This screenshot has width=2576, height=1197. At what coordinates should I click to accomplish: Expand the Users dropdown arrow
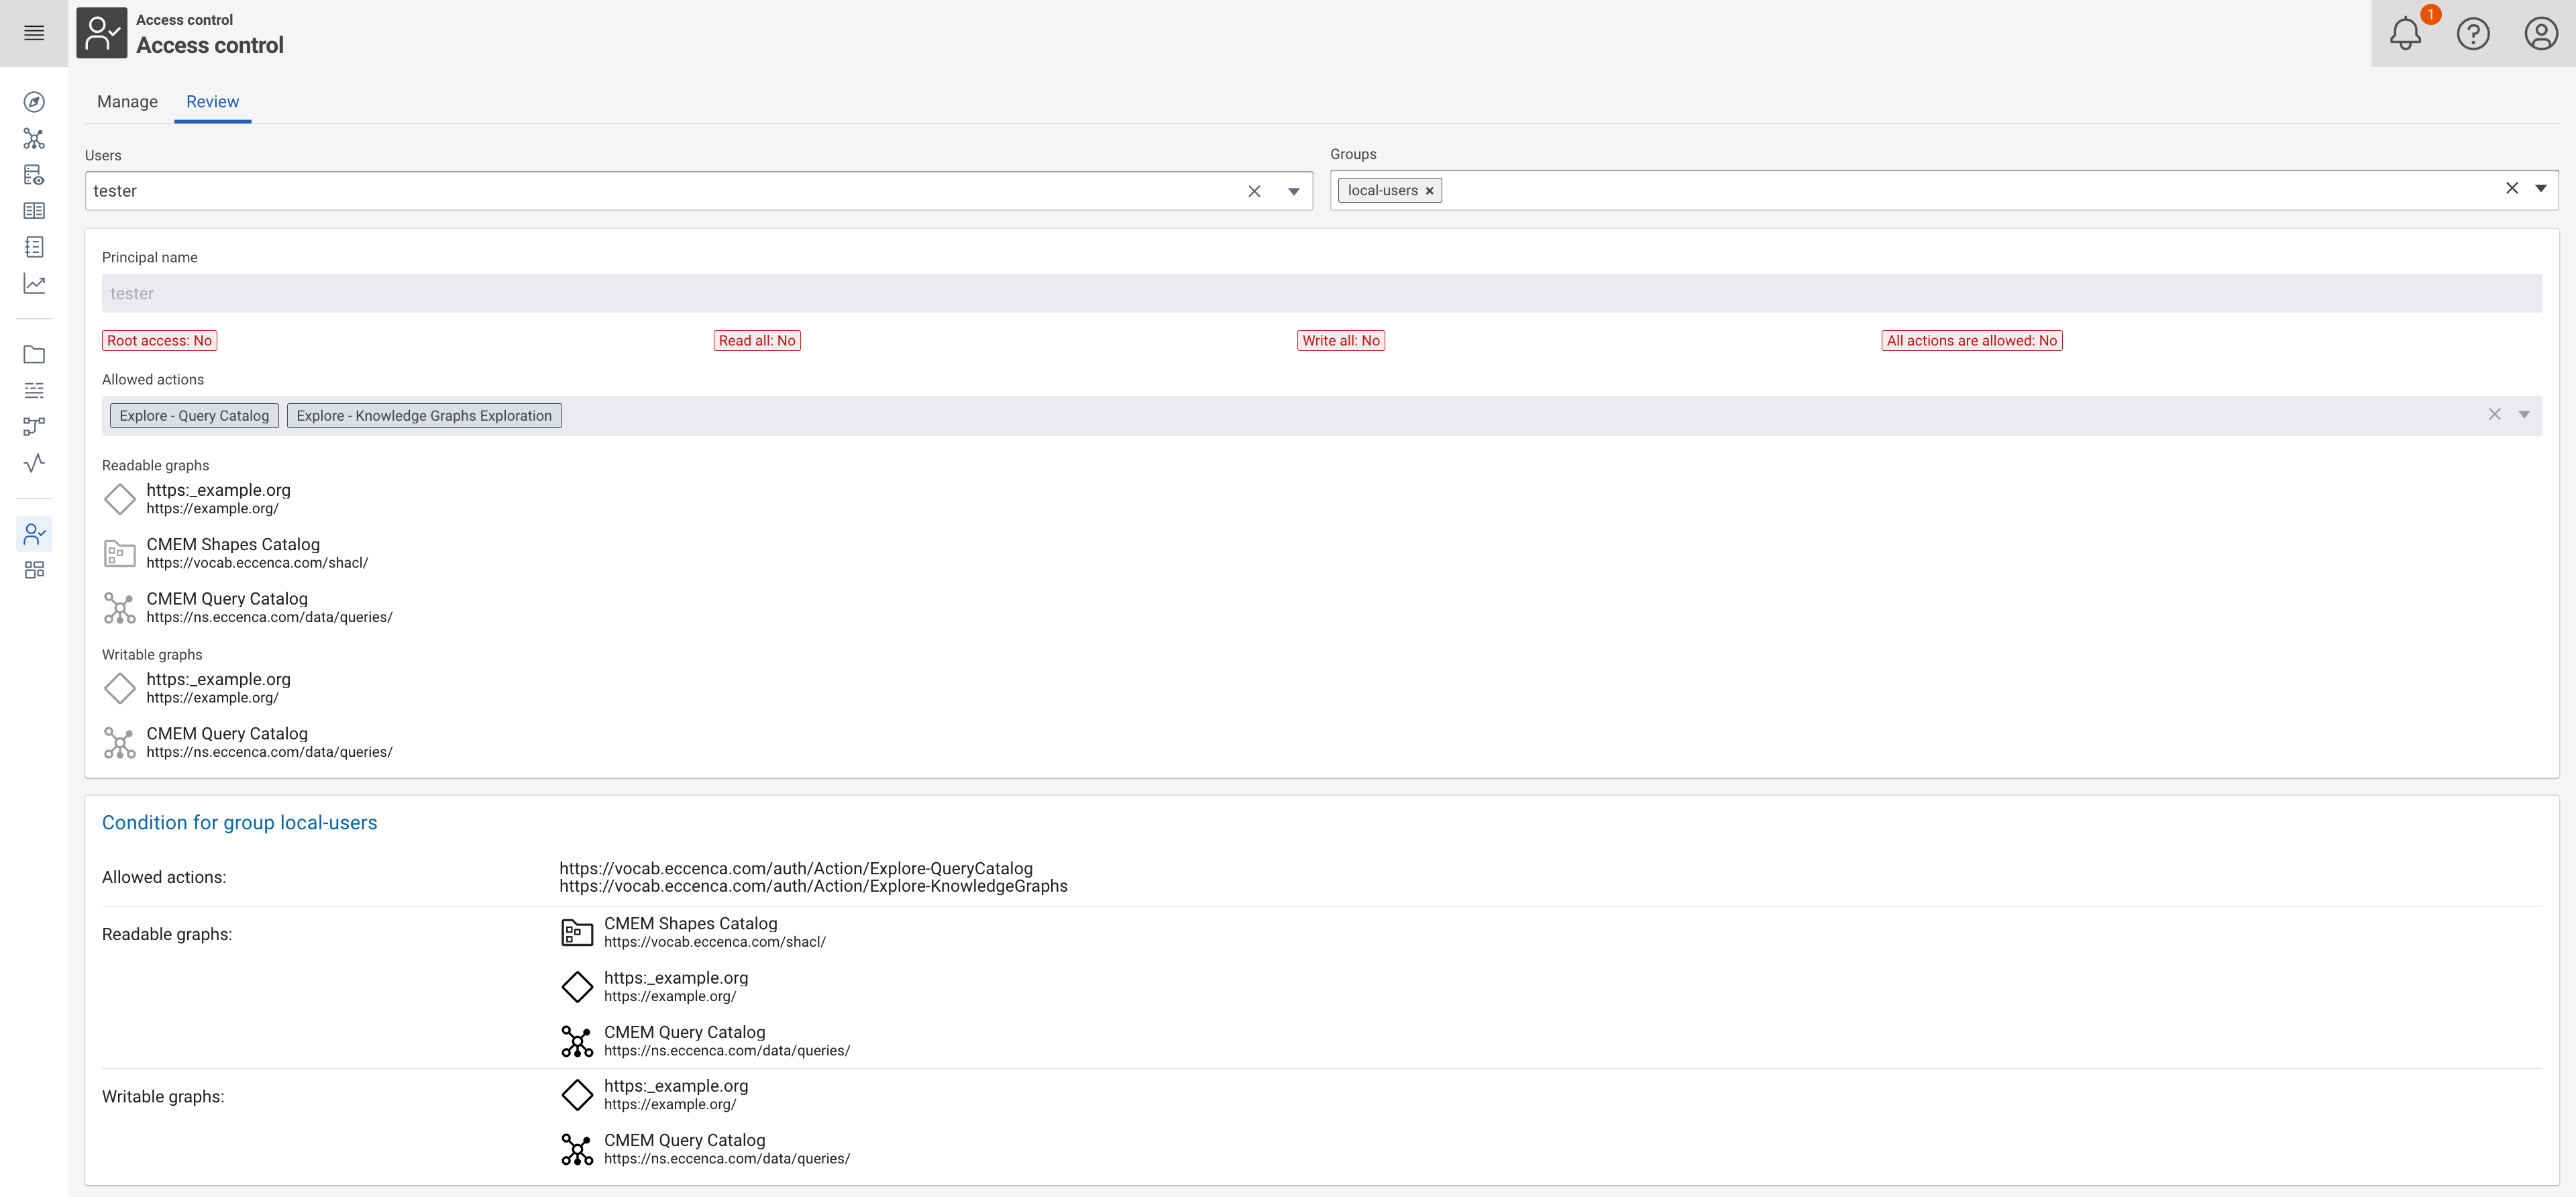(1293, 189)
